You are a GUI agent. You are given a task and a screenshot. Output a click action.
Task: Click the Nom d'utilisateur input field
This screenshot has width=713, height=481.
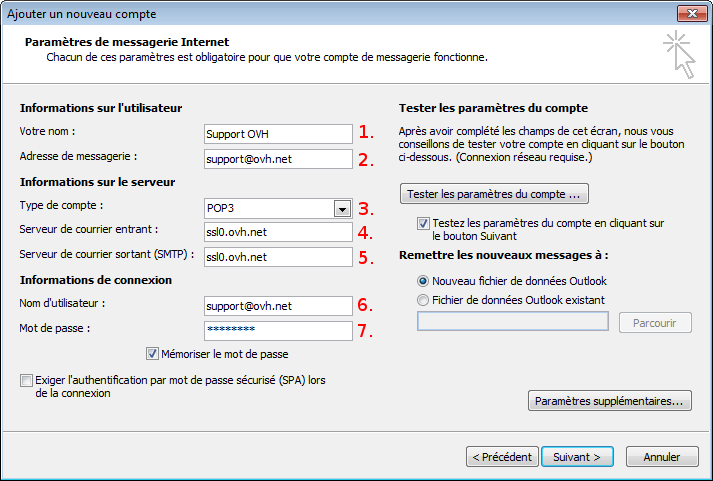(x=277, y=305)
